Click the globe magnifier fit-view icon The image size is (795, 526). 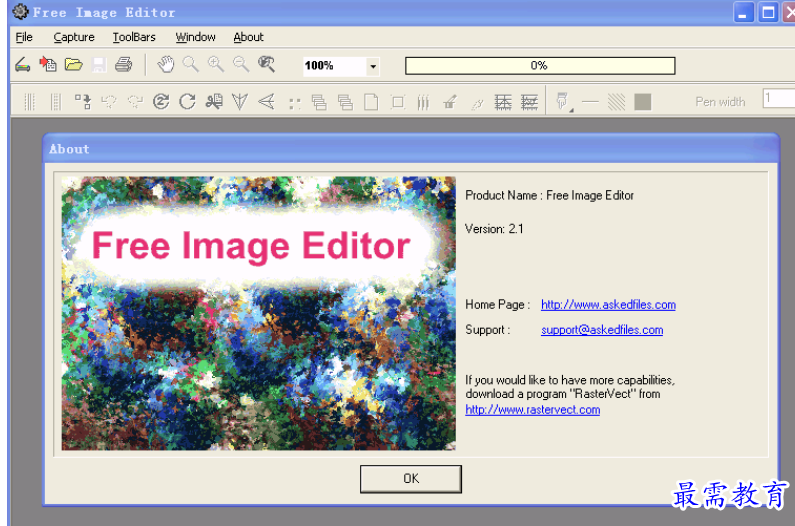[x=266, y=64]
